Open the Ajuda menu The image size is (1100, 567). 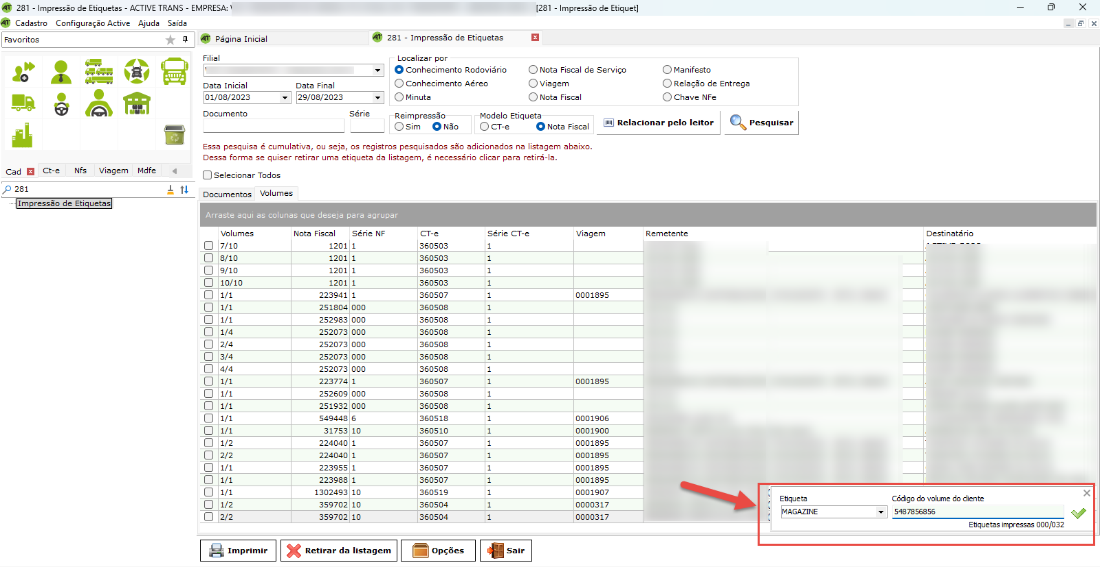coord(149,23)
